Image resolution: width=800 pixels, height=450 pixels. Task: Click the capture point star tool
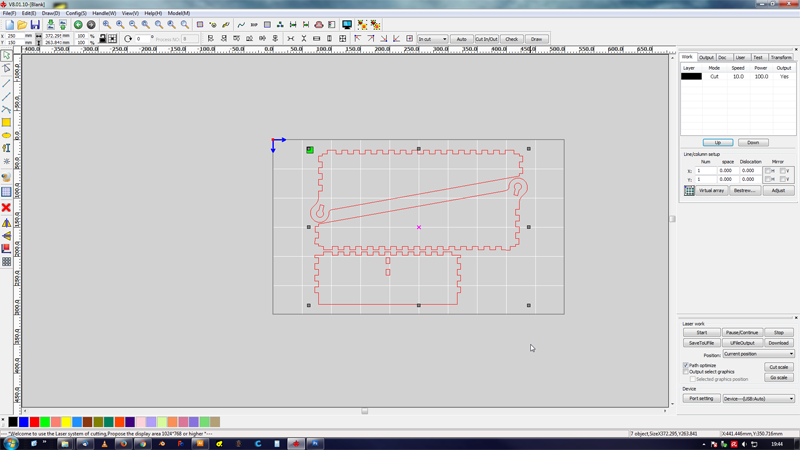click(6, 161)
